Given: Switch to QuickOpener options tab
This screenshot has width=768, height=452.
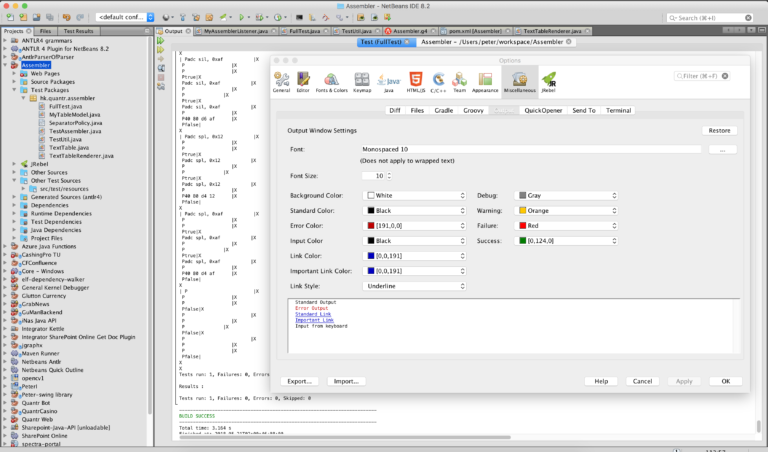Looking at the screenshot, I should [x=543, y=110].
